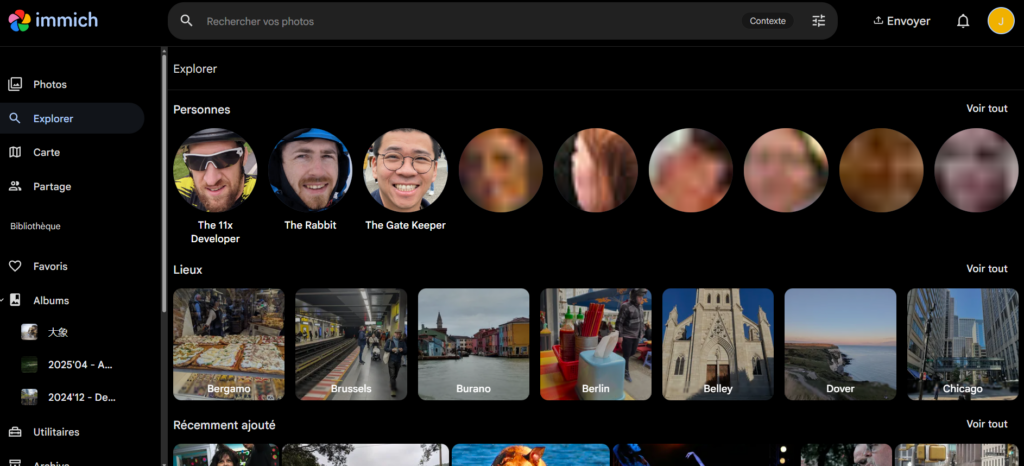Click the Photos sidebar icon

click(14, 84)
